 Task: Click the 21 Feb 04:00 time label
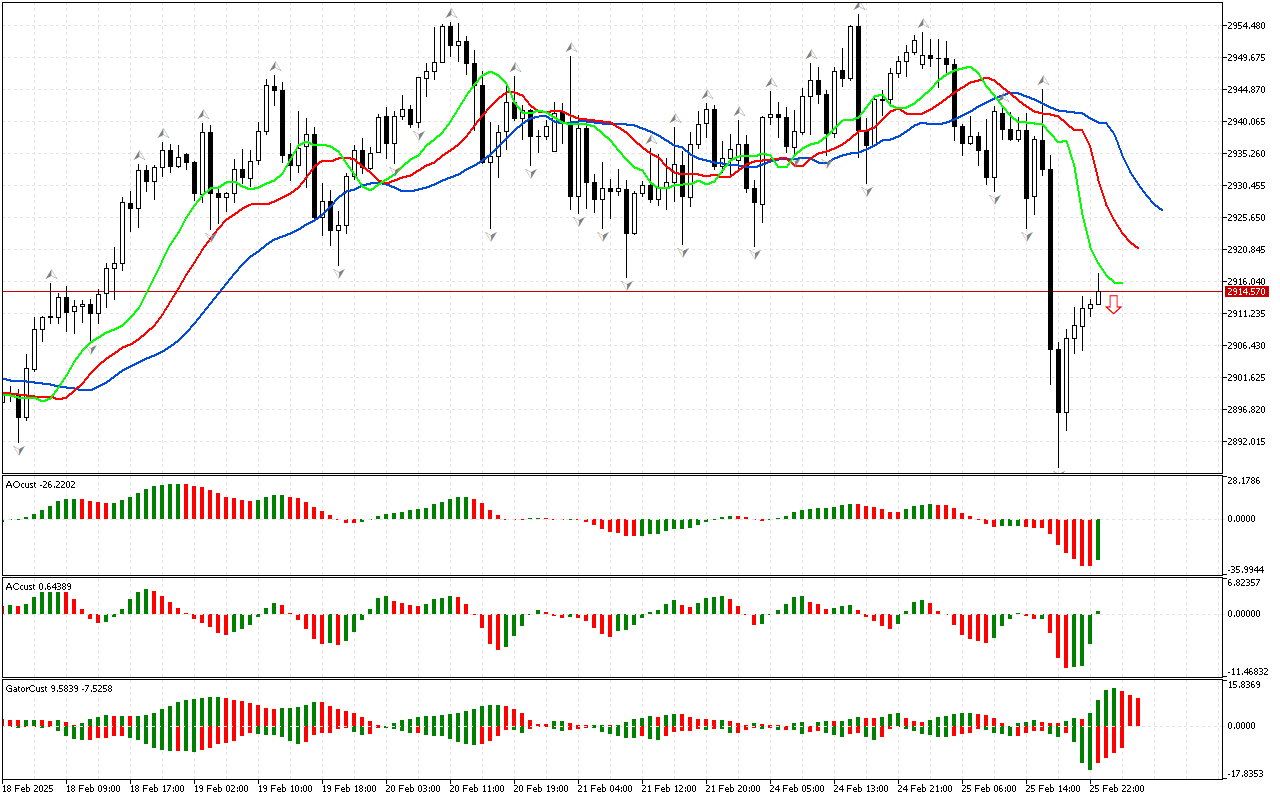click(604, 789)
